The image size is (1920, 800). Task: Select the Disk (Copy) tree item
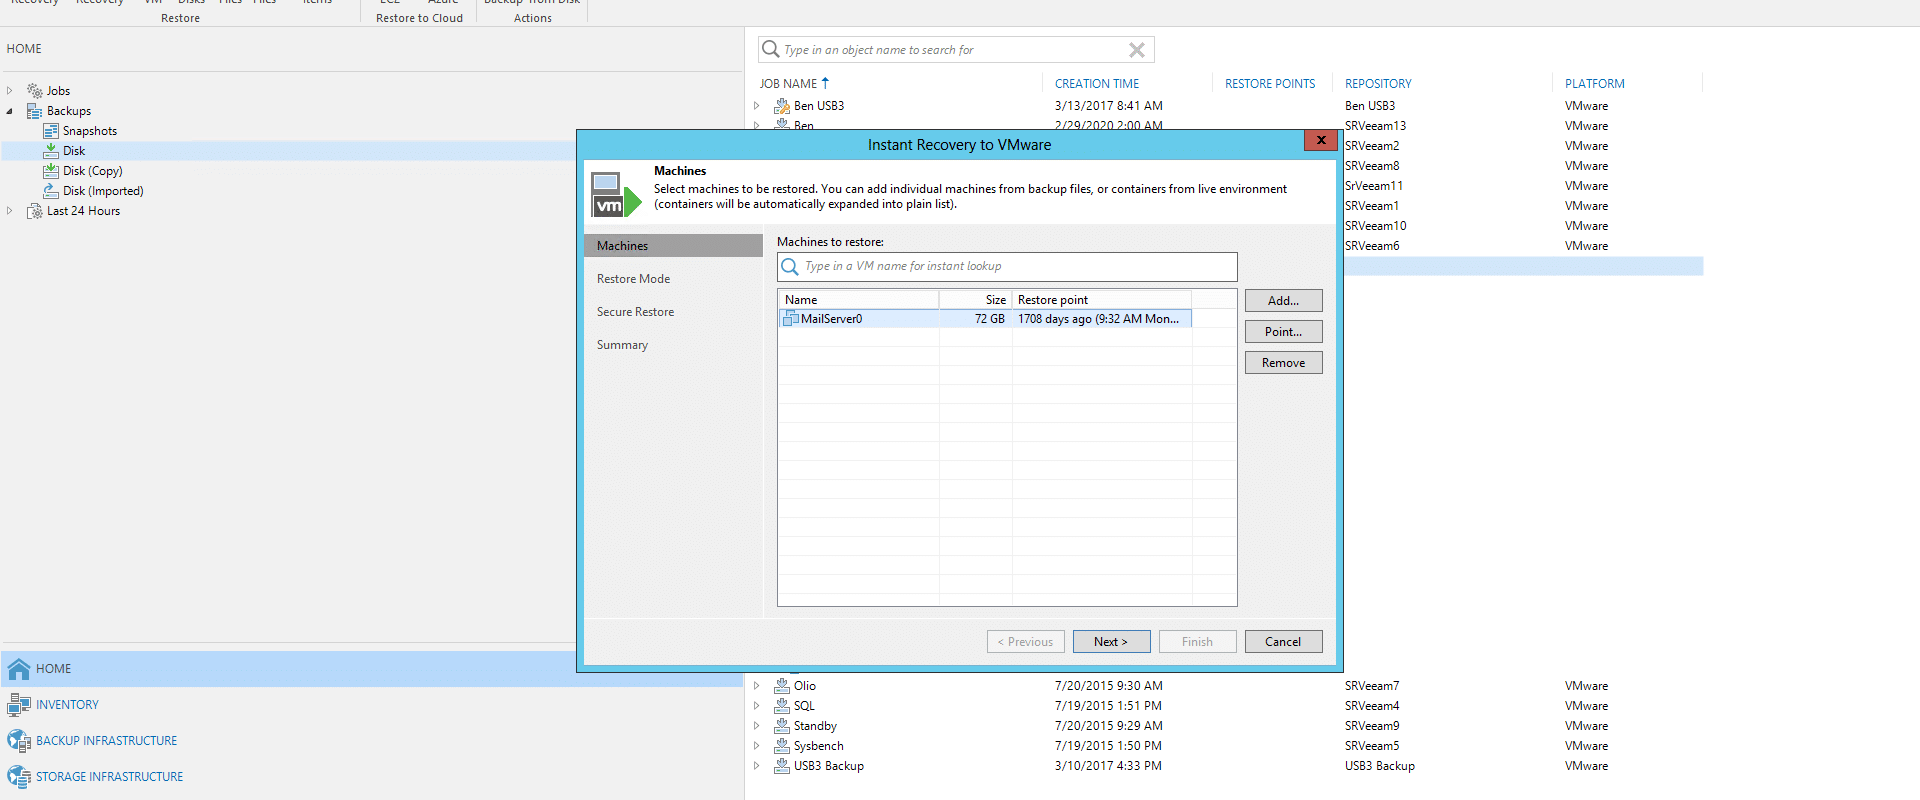pos(93,171)
